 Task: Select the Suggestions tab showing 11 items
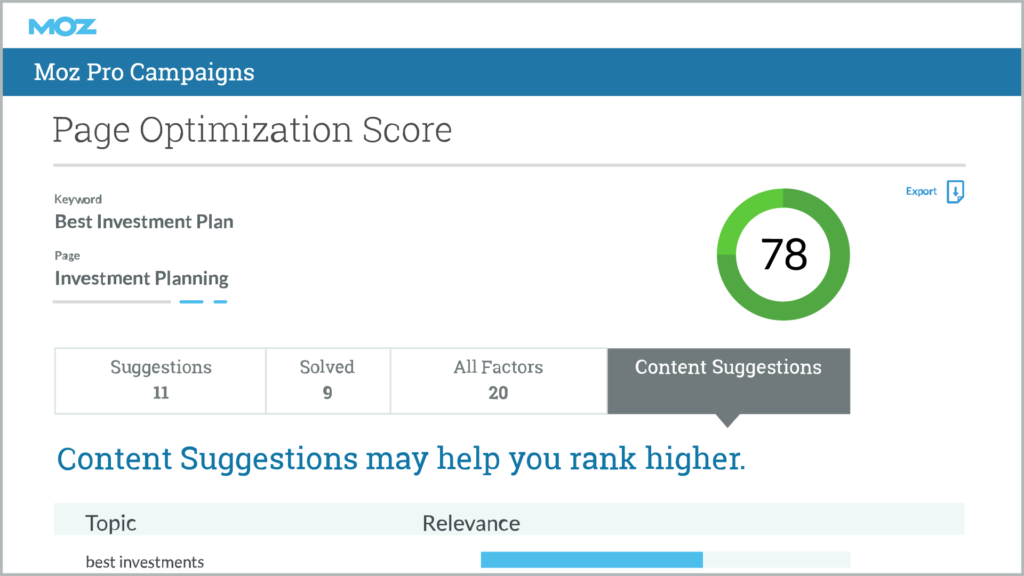[x=159, y=380]
